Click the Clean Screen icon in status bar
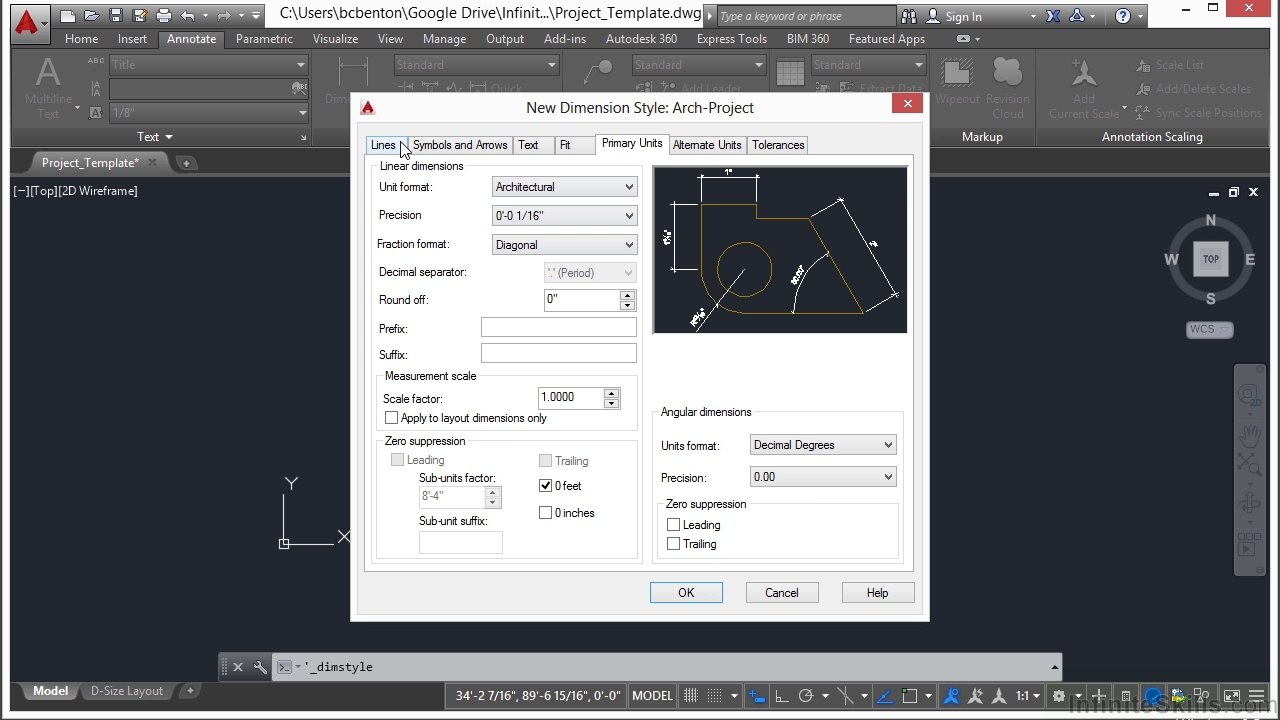 tap(1232, 696)
